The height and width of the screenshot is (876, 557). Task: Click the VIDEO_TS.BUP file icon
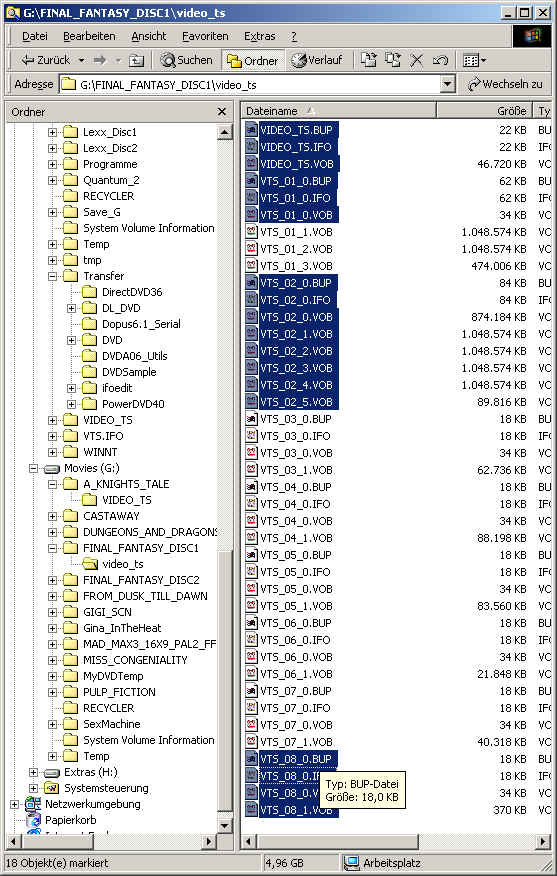click(x=252, y=130)
